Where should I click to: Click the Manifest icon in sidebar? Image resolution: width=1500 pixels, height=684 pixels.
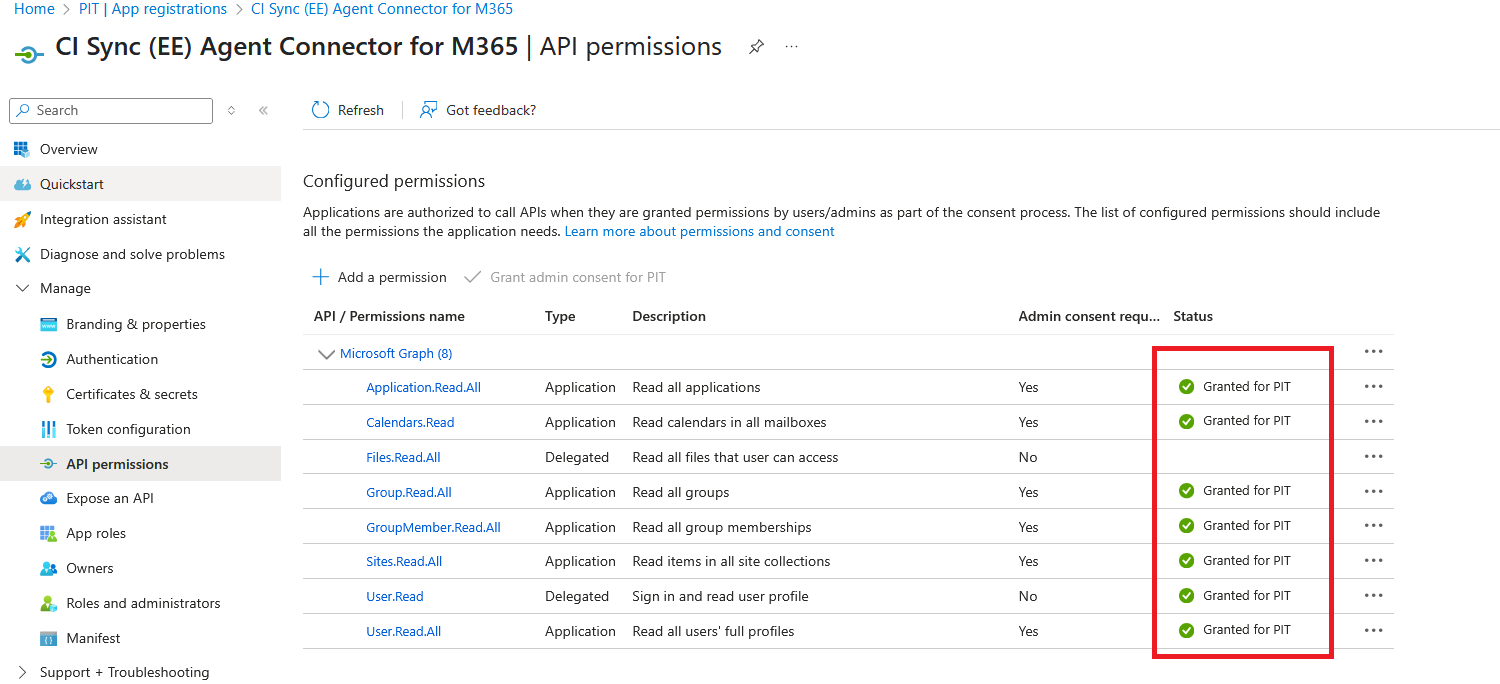click(48, 638)
